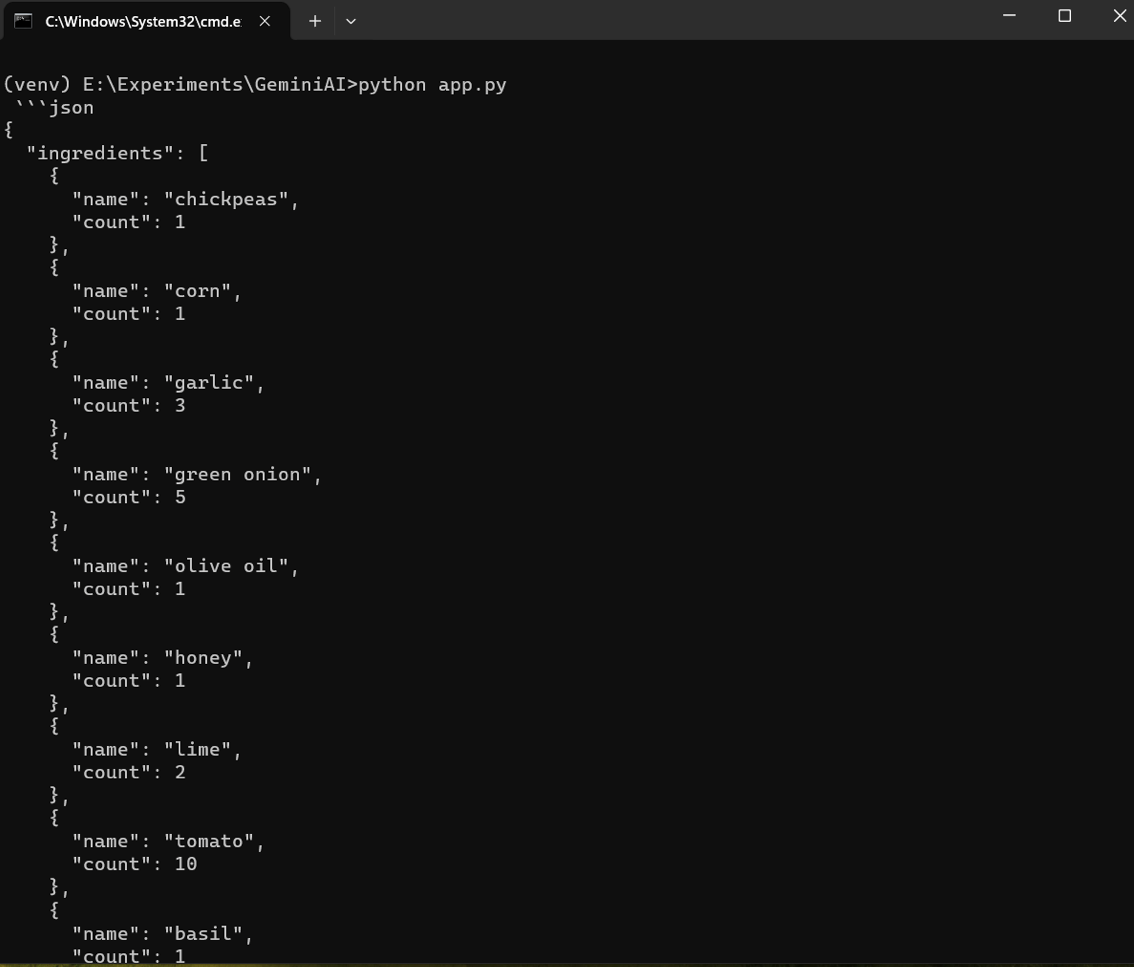Image resolution: width=1134 pixels, height=967 pixels.
Task: Click the "tomato" name value
Action: click(x=209, y=841)
